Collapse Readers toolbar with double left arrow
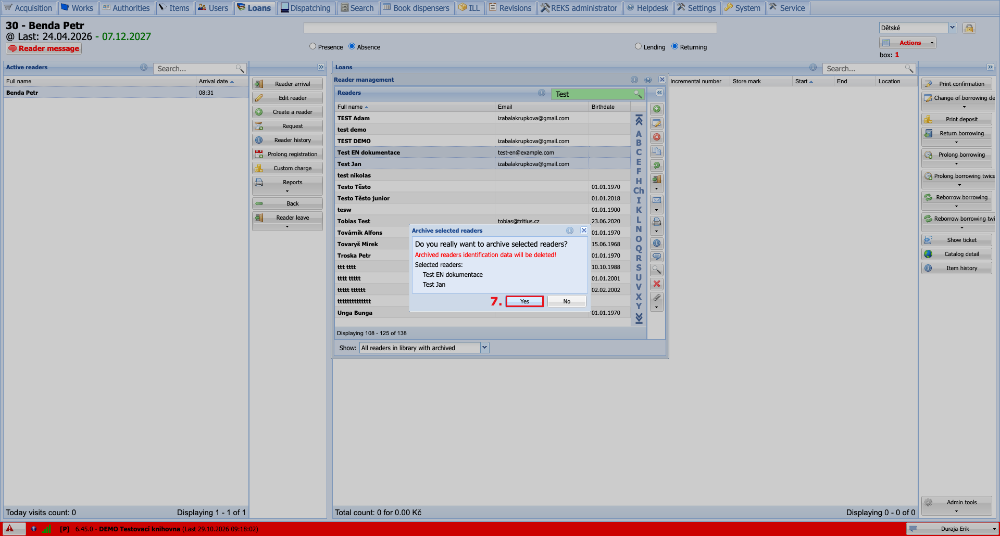This screenshot has width=1000, height=536. [x=658, y=93]
